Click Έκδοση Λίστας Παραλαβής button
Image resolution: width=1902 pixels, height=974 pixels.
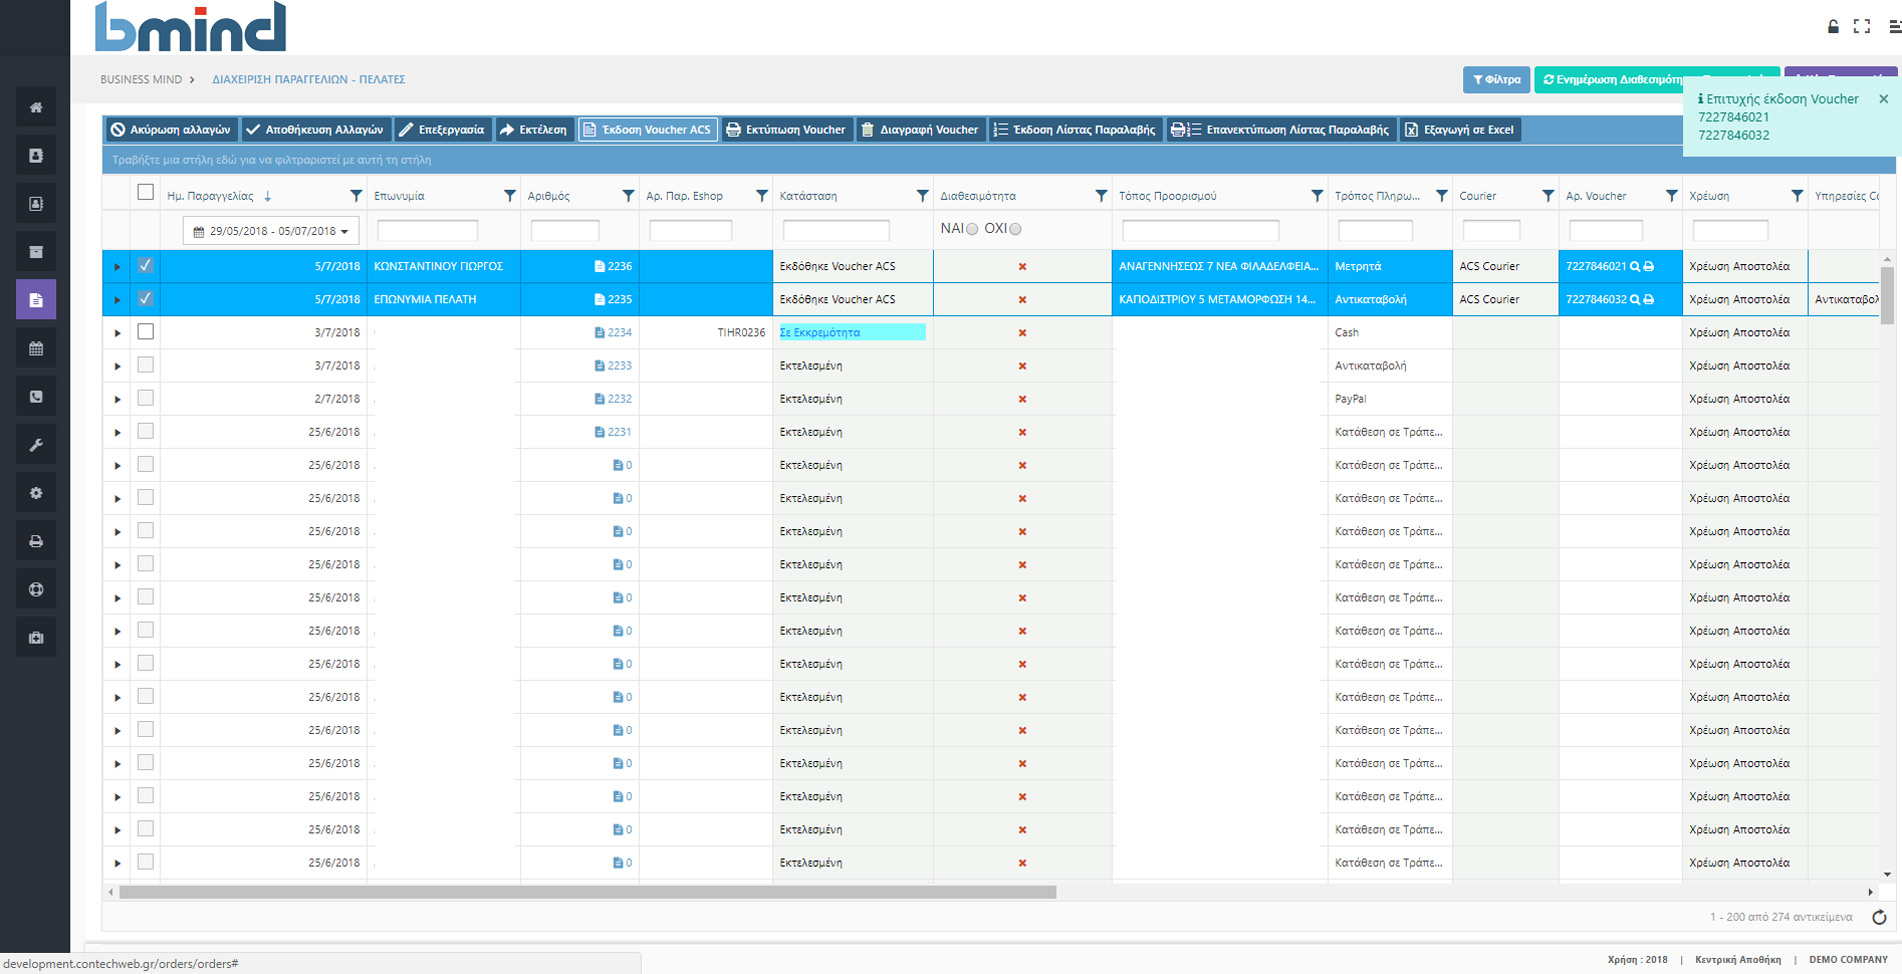[1075, 130]
